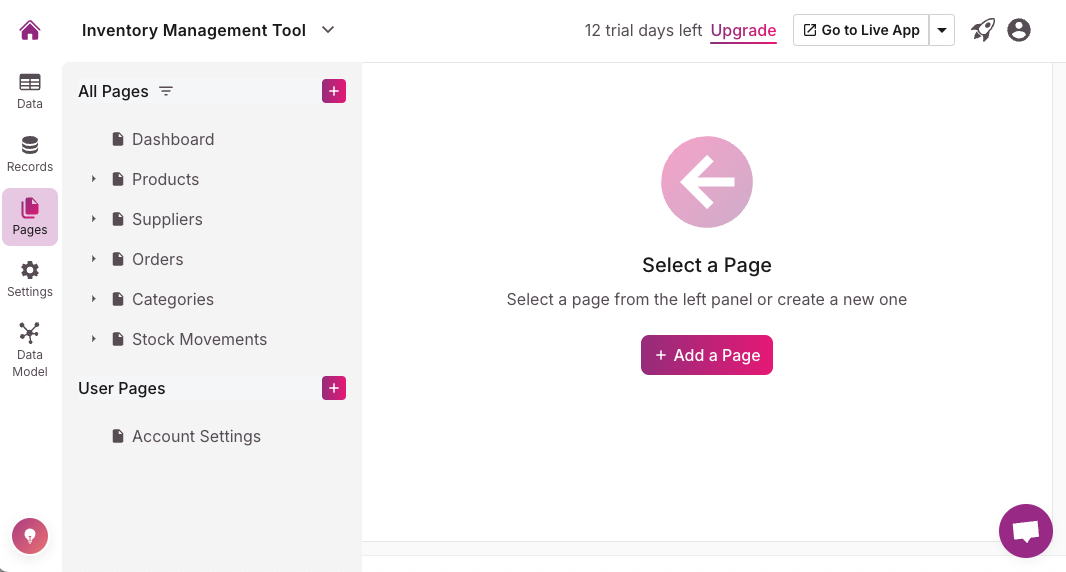Select the Account Settings page
Image resolution: width=1066 pixels, height=572 pixels.
pyautogui.click(x=196, y=436)
